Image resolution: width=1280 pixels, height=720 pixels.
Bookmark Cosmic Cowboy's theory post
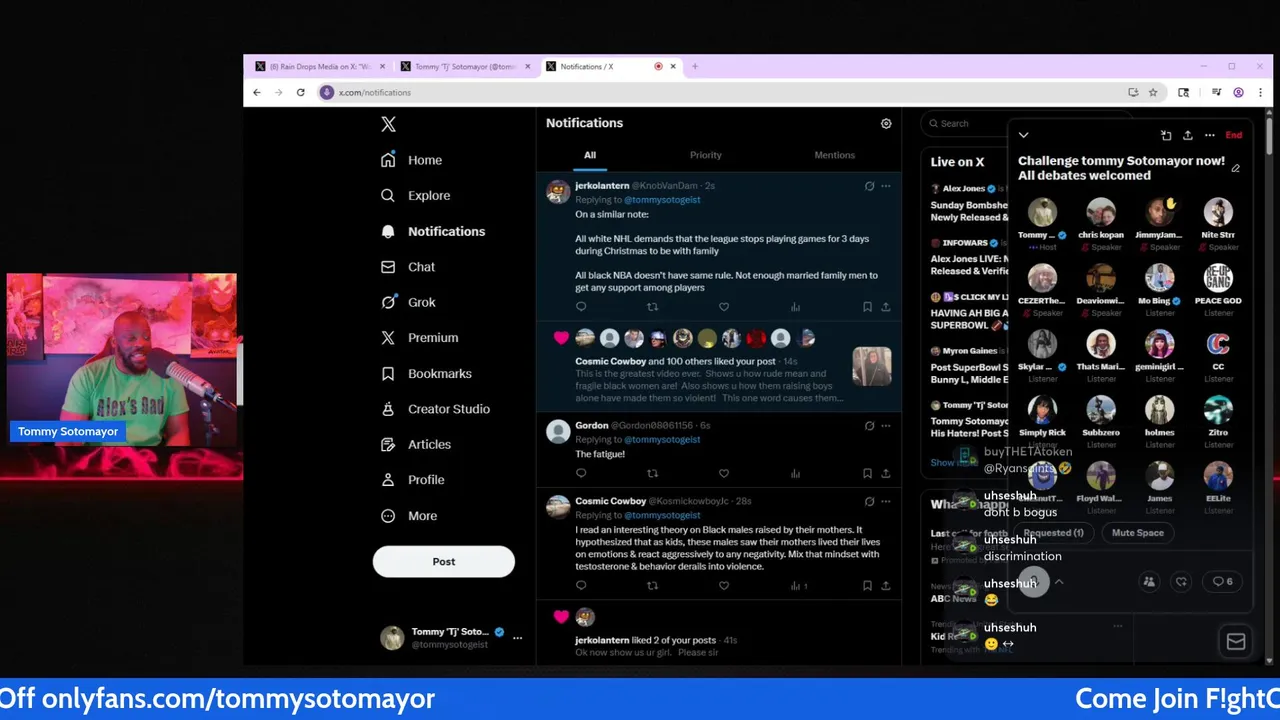(867, 586)
